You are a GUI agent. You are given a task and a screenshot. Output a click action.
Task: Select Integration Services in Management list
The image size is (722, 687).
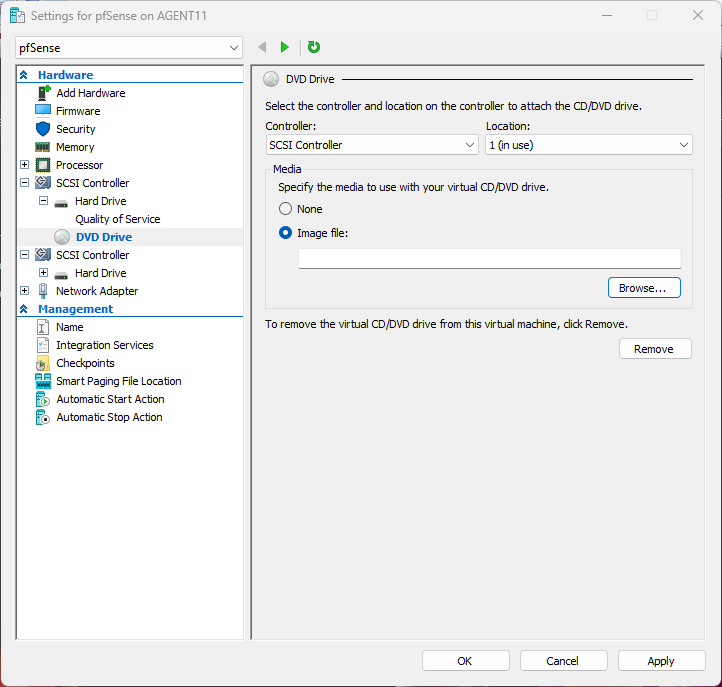[104, 345]
